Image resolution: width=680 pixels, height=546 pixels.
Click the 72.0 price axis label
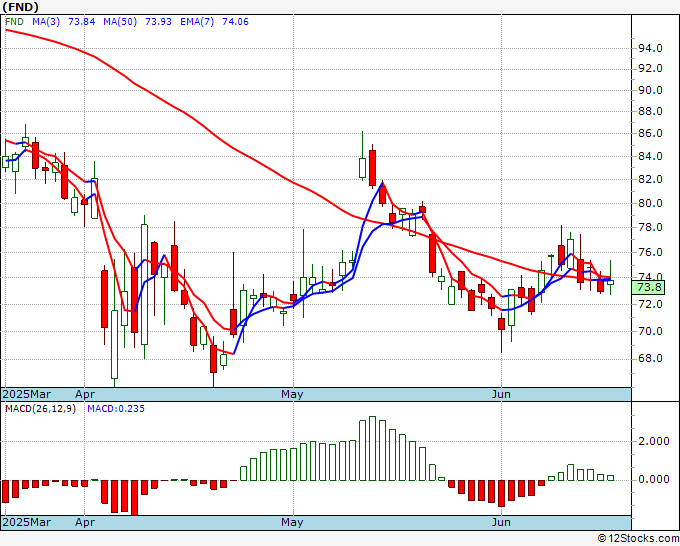pos(650,304)
